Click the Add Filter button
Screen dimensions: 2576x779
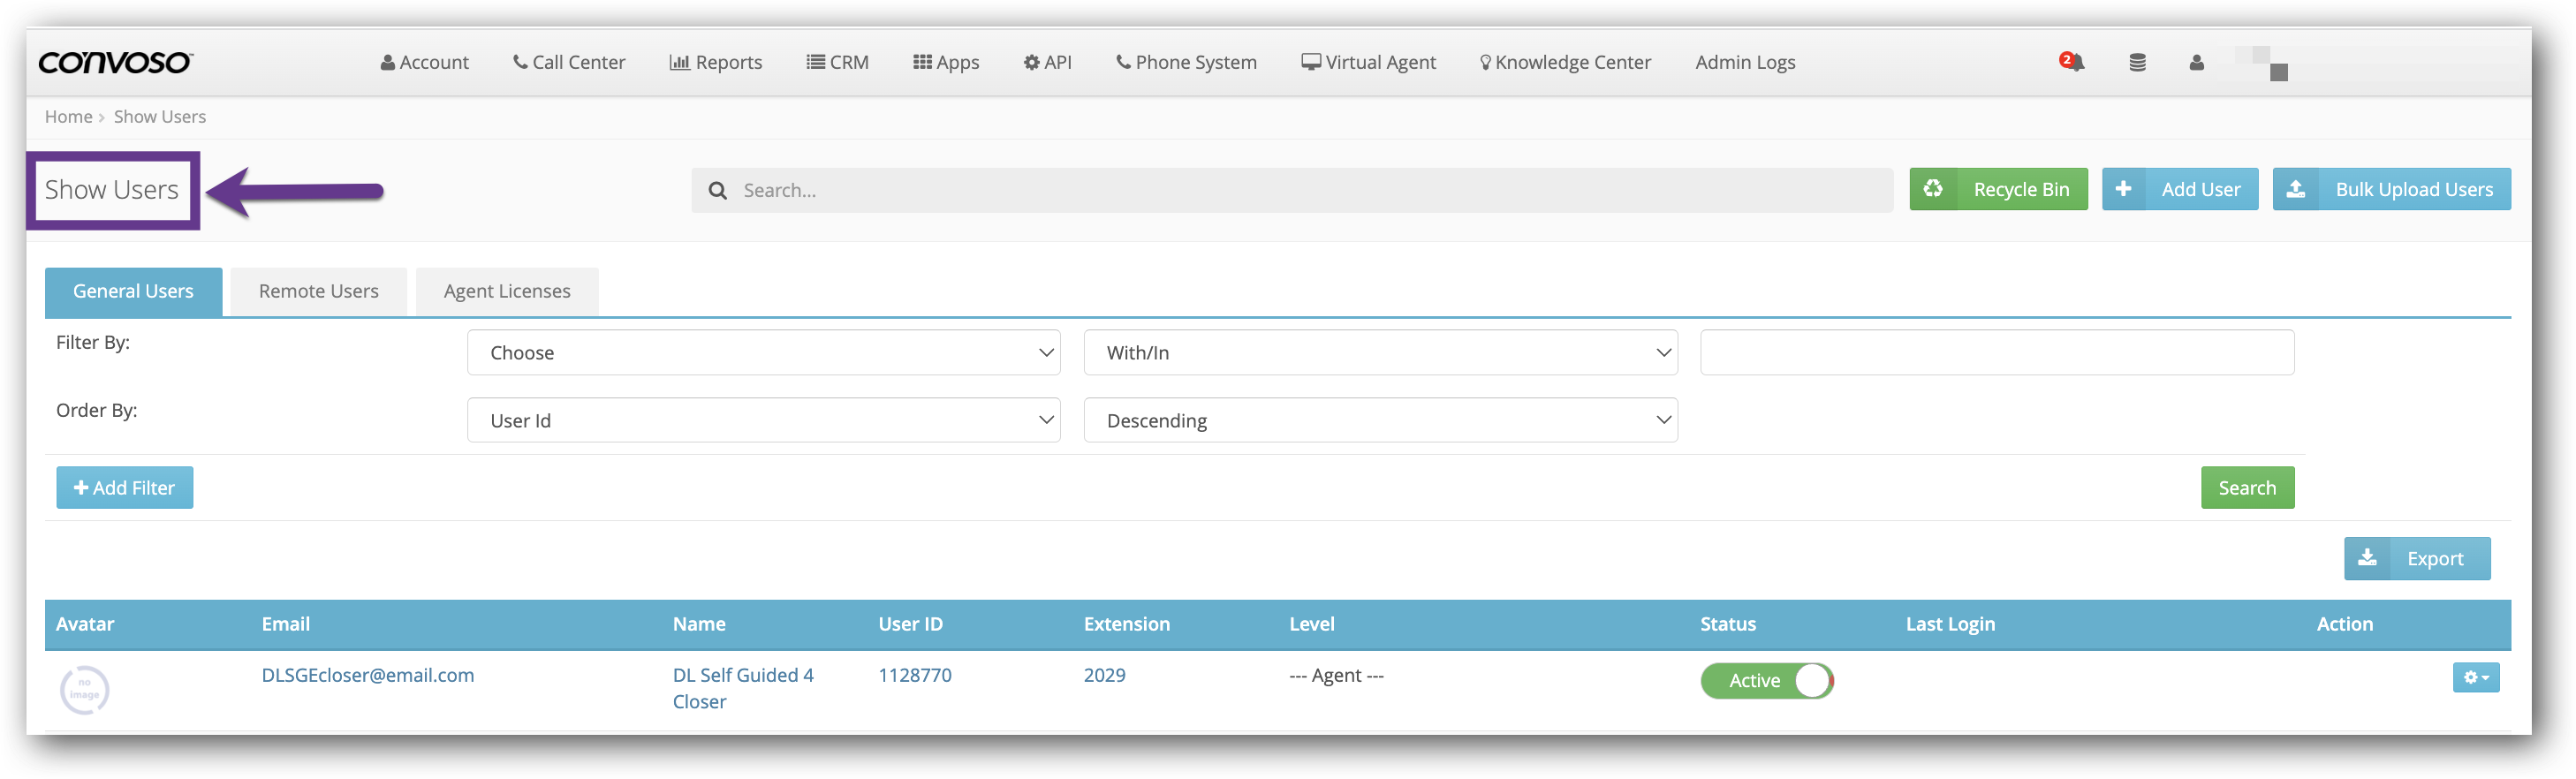tap(125, 487)
